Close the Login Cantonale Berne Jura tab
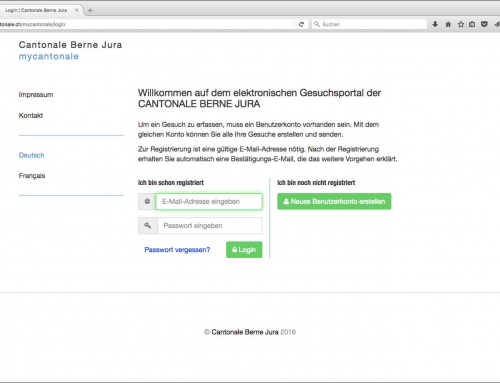This screenshot has width=500, height=383. coord(76,10)
